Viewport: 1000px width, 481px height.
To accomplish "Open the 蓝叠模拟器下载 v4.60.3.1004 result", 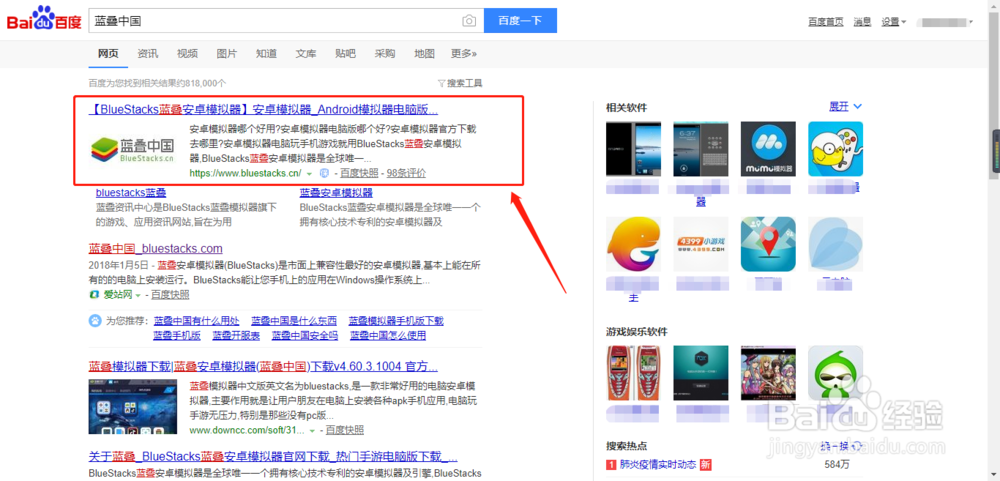I will (x=263, y=366).
